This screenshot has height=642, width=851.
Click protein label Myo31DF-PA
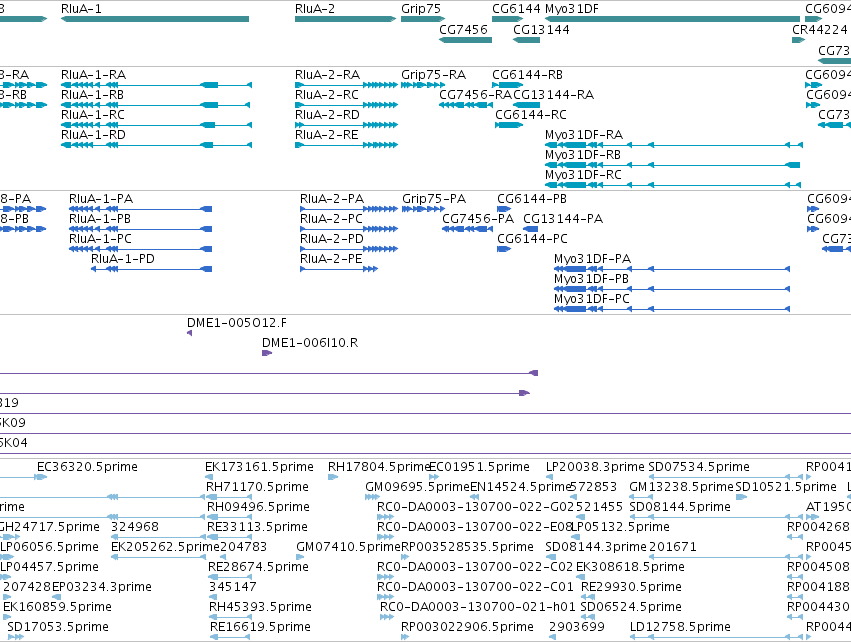[x=593, y=259]
